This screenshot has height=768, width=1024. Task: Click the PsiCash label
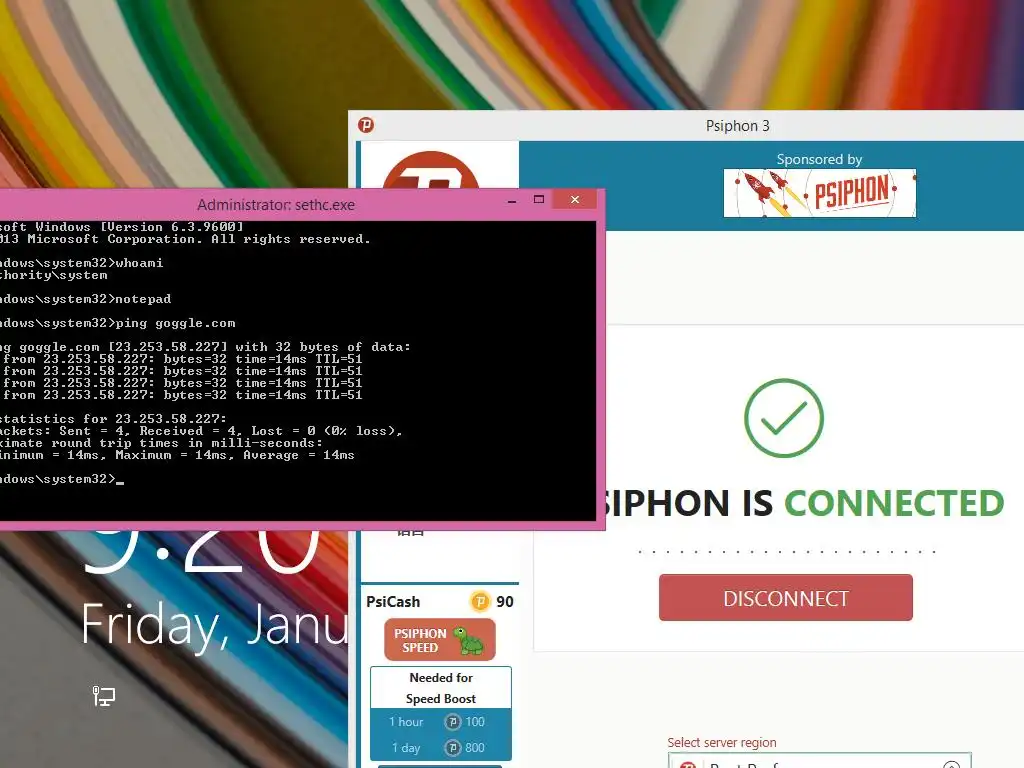[x=393, y=601]
